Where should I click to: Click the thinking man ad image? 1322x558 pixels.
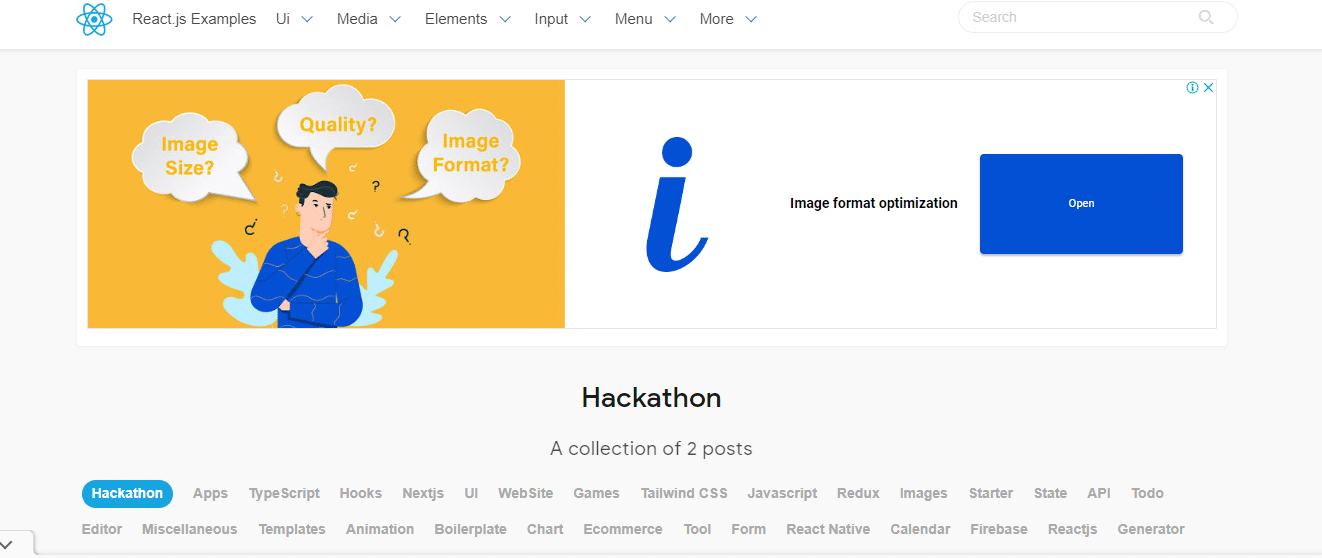326,204
